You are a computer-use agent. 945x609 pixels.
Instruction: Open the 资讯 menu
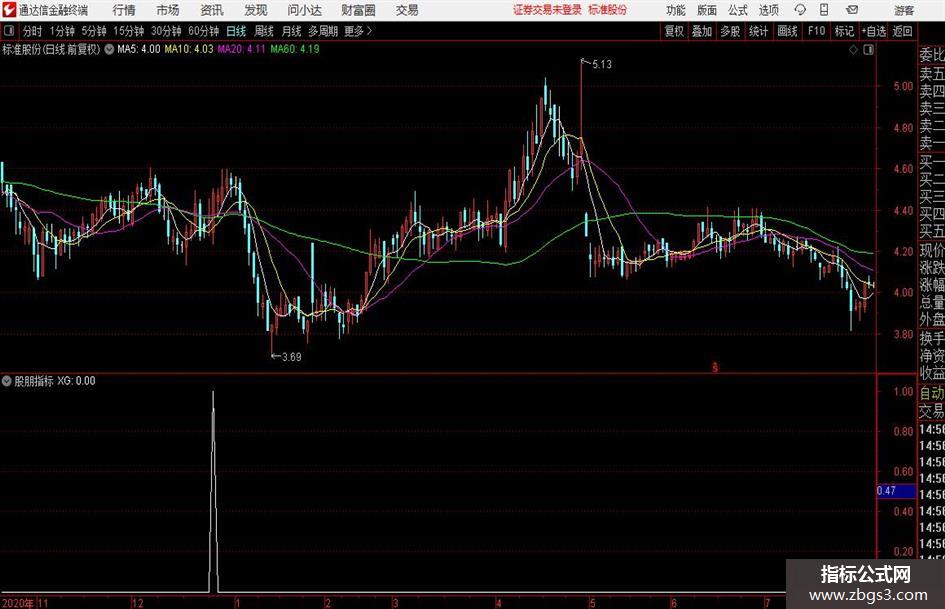(x=212, y=10)
